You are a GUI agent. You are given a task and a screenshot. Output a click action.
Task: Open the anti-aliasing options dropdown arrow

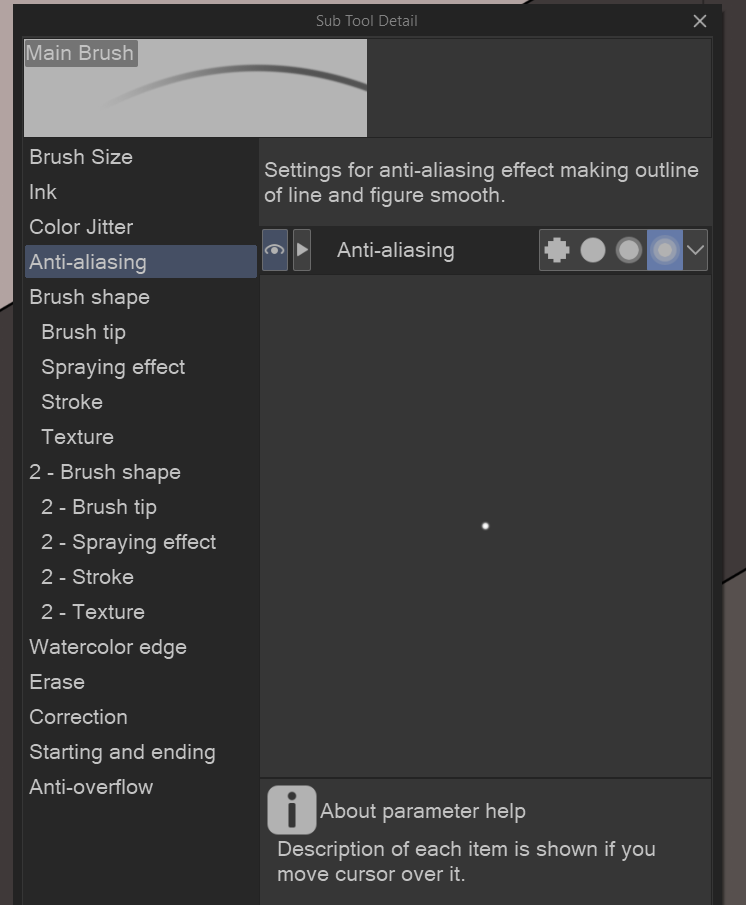point(696,250)
